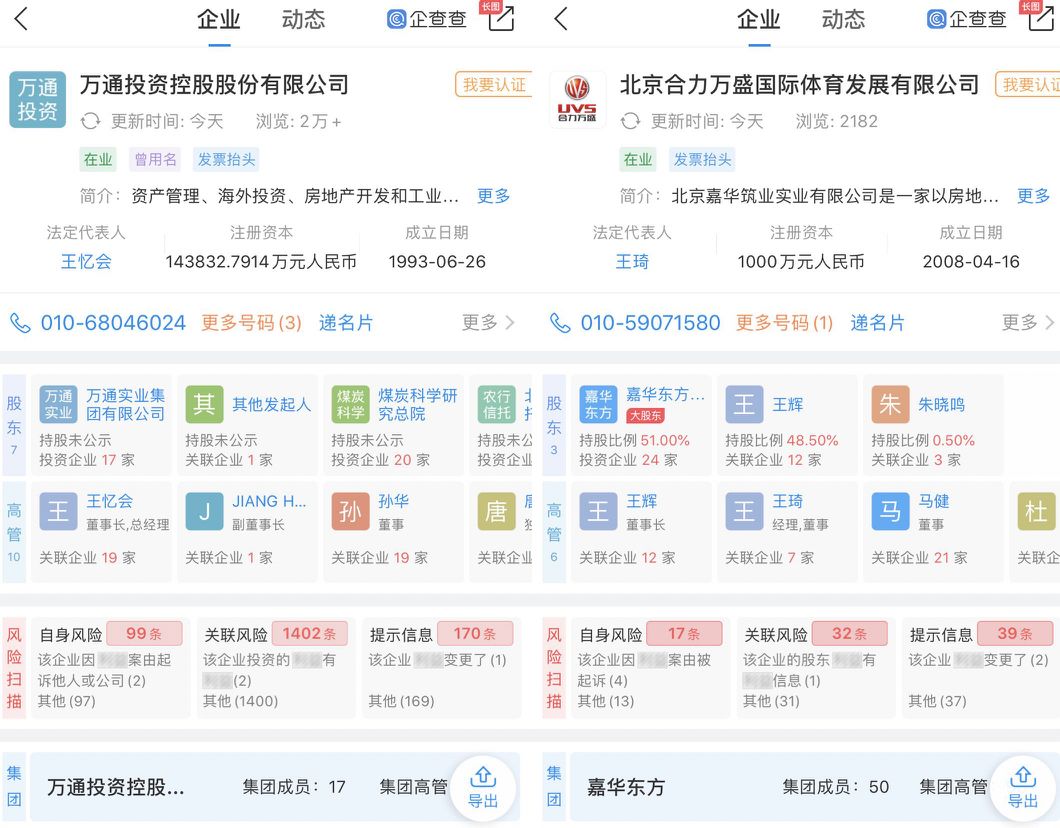This screenshot has height=828, width=1060.
Task: Refresh update time for 北京合力万盛
Action: pyautogui.click(x=630, y=122)
